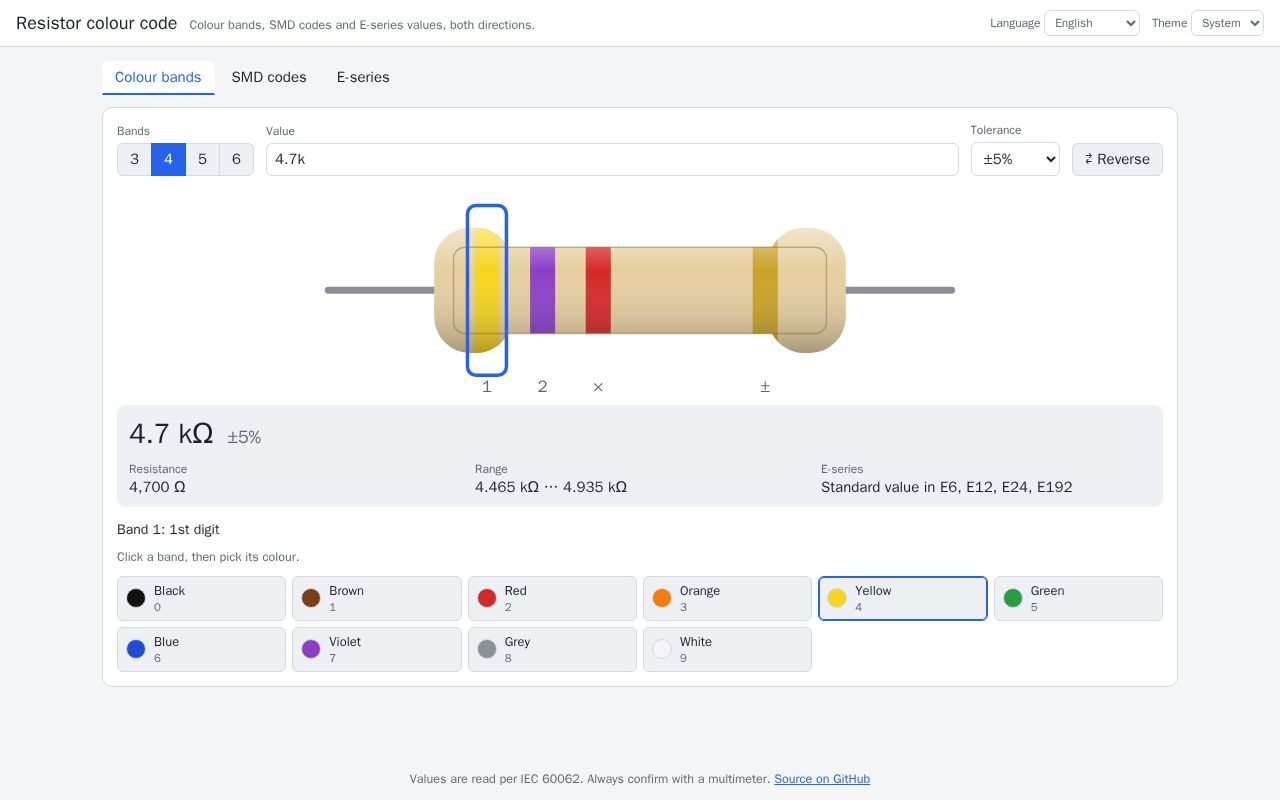Switch to the SMD codes tab

269,77
